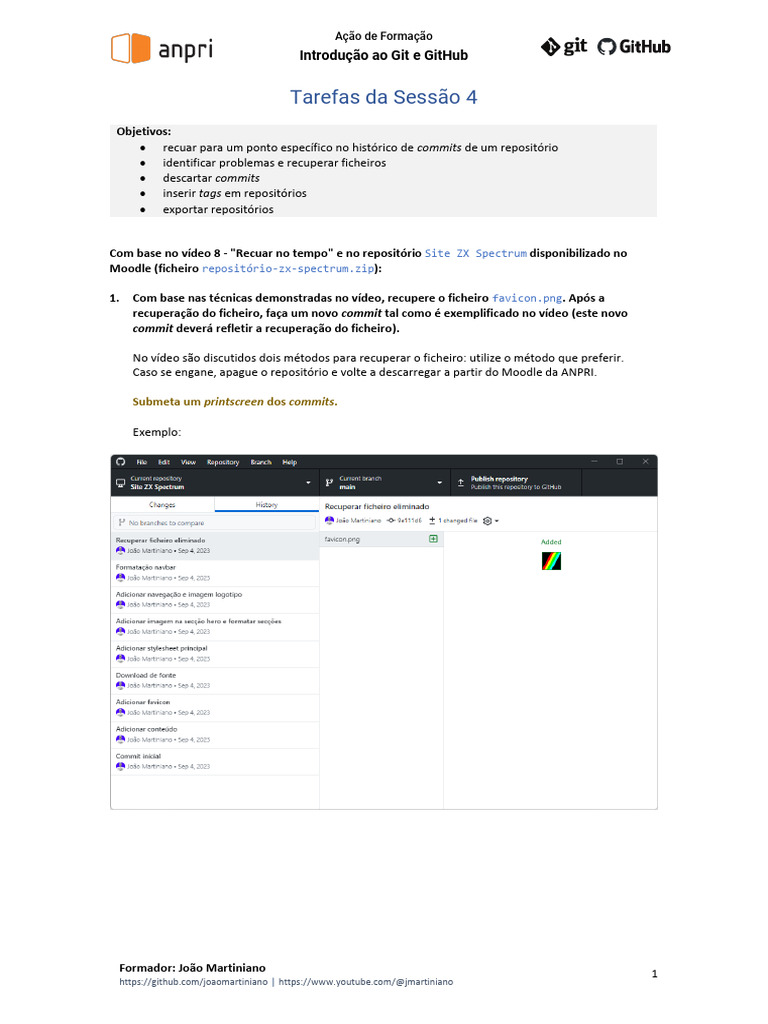Click the branch icon beside Current branch
The height and width of the screenshot is (1024, 768).
(329, 483)
